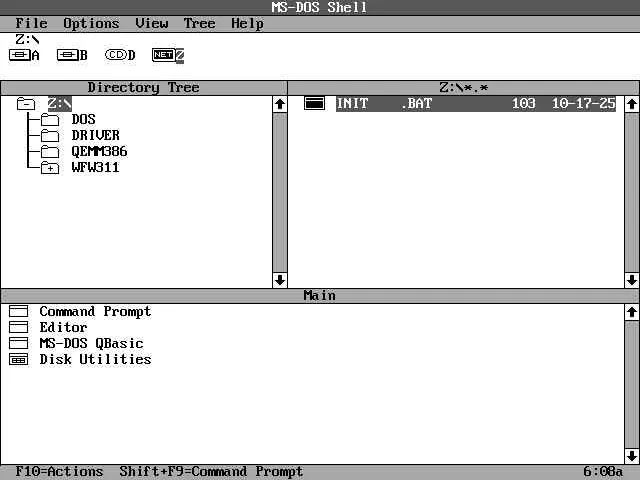Screen dimensions: 640x480
Task: Open the File menu
Action: tap(31, 23)
